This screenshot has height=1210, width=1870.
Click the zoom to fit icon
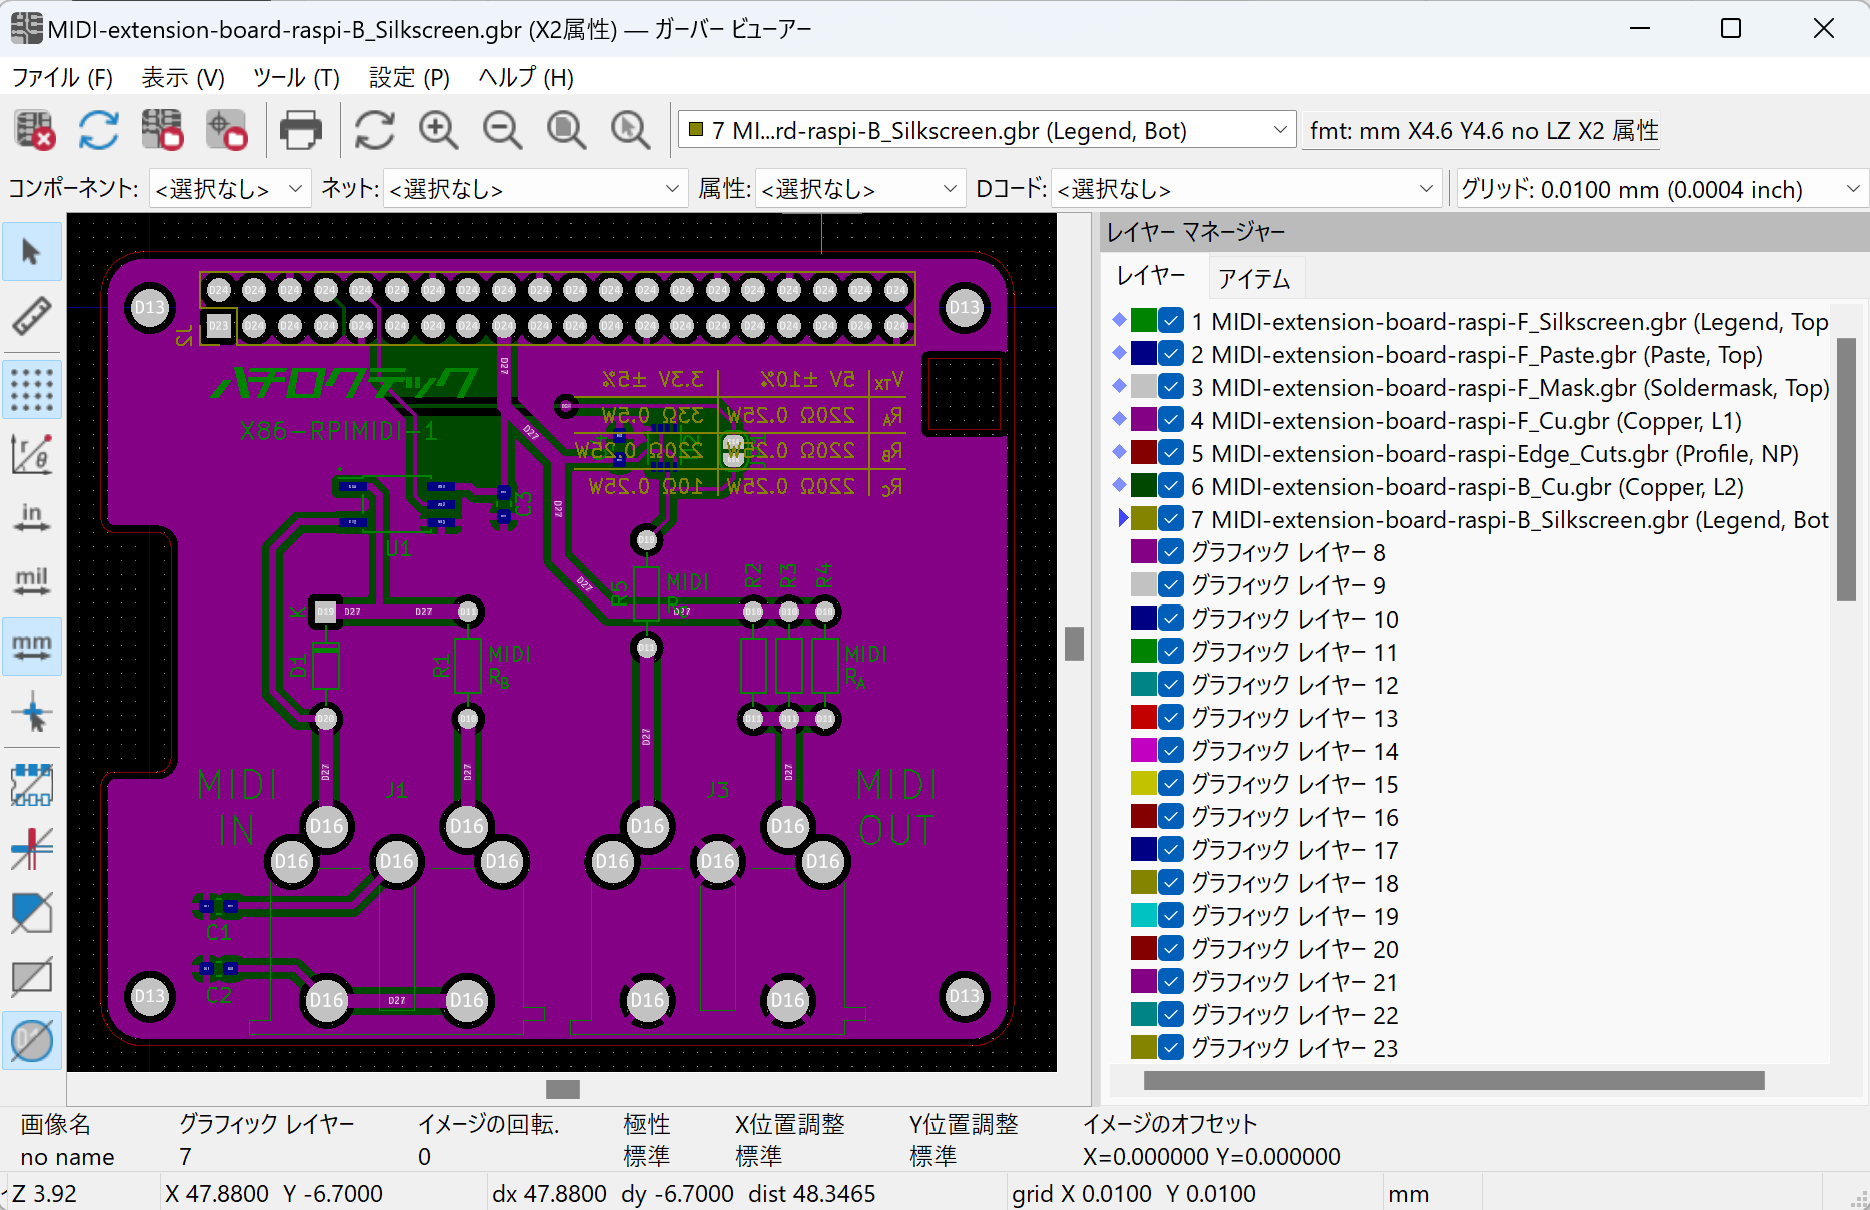pyautogui.click(x=566, y=131)
